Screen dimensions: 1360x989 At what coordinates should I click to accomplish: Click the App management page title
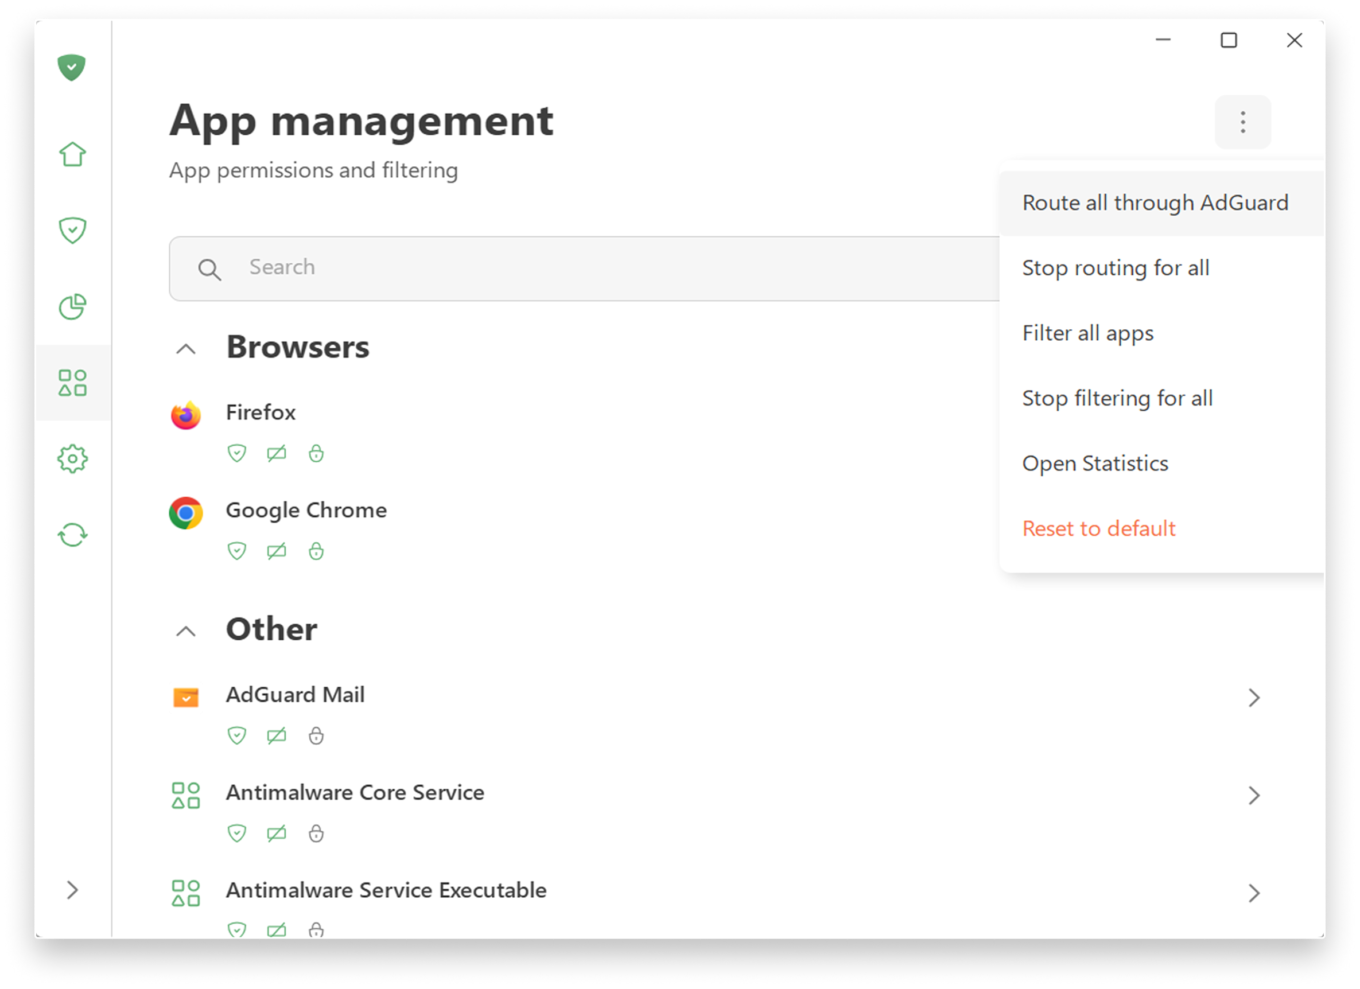361,121
